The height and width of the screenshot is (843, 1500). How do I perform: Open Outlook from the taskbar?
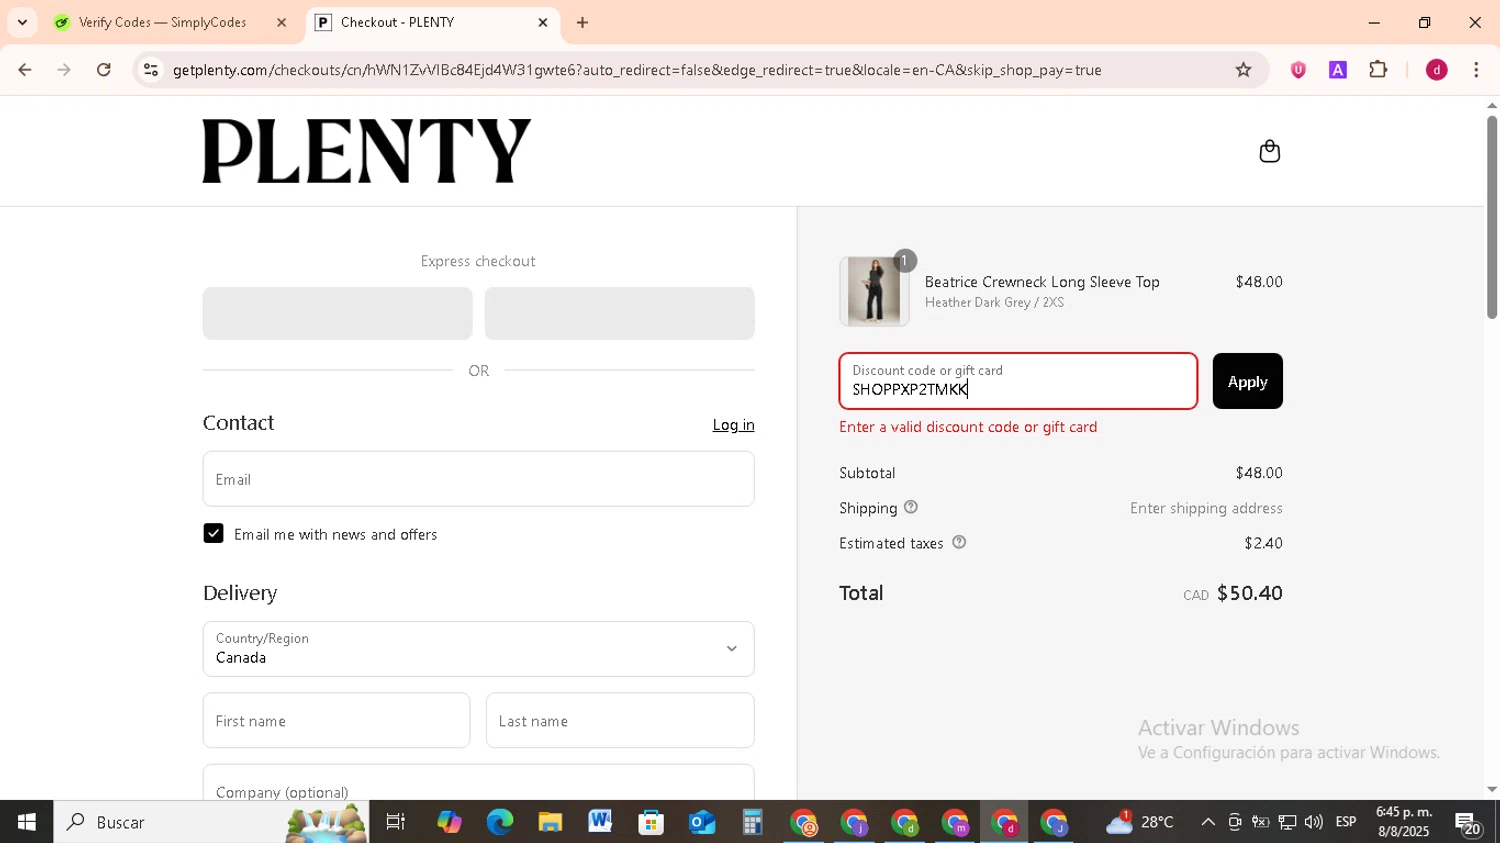tap(701, 822)
